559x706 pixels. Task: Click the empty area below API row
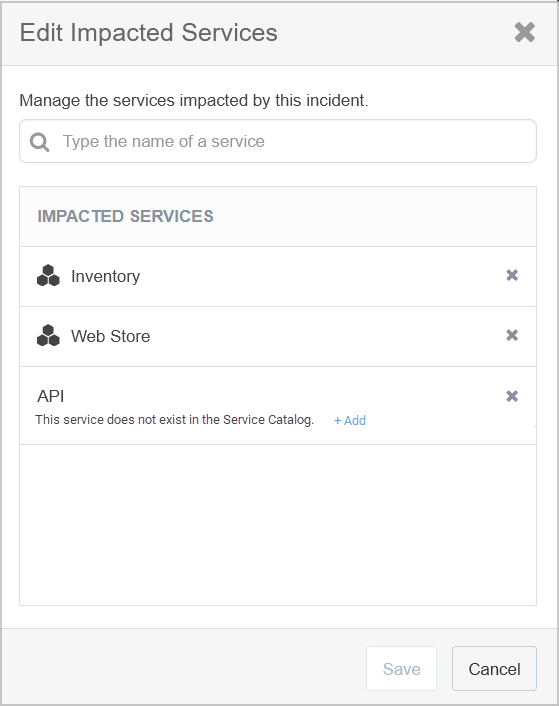[278, 525]
